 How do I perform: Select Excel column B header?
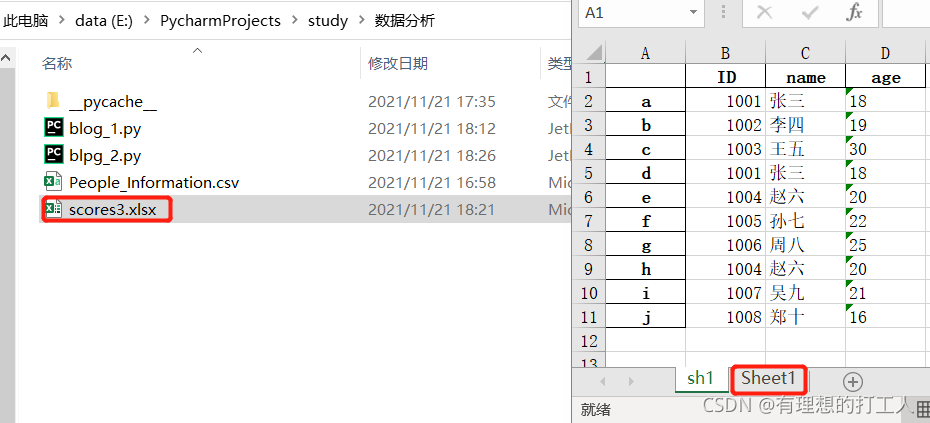(725, 53)
